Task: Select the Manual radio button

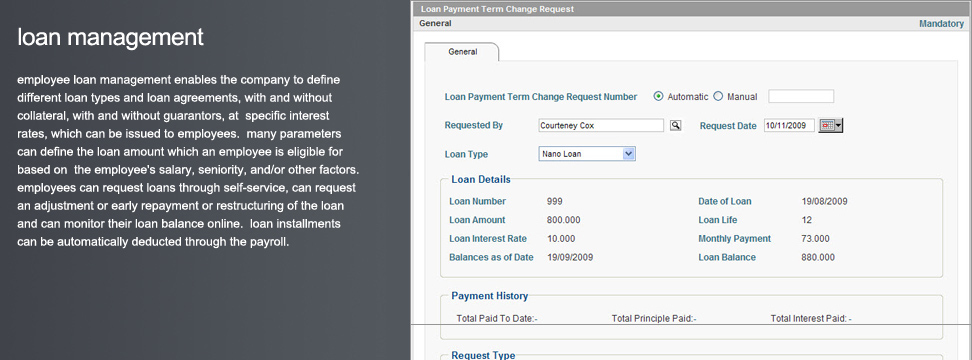Action: coord(718,96)
